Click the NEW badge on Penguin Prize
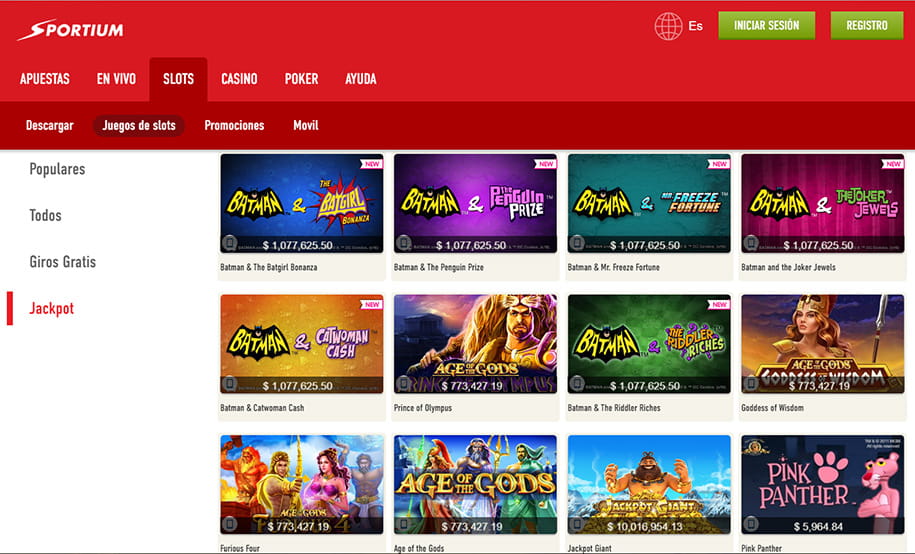This screenshot has width=915, height=554. (546, 164)
